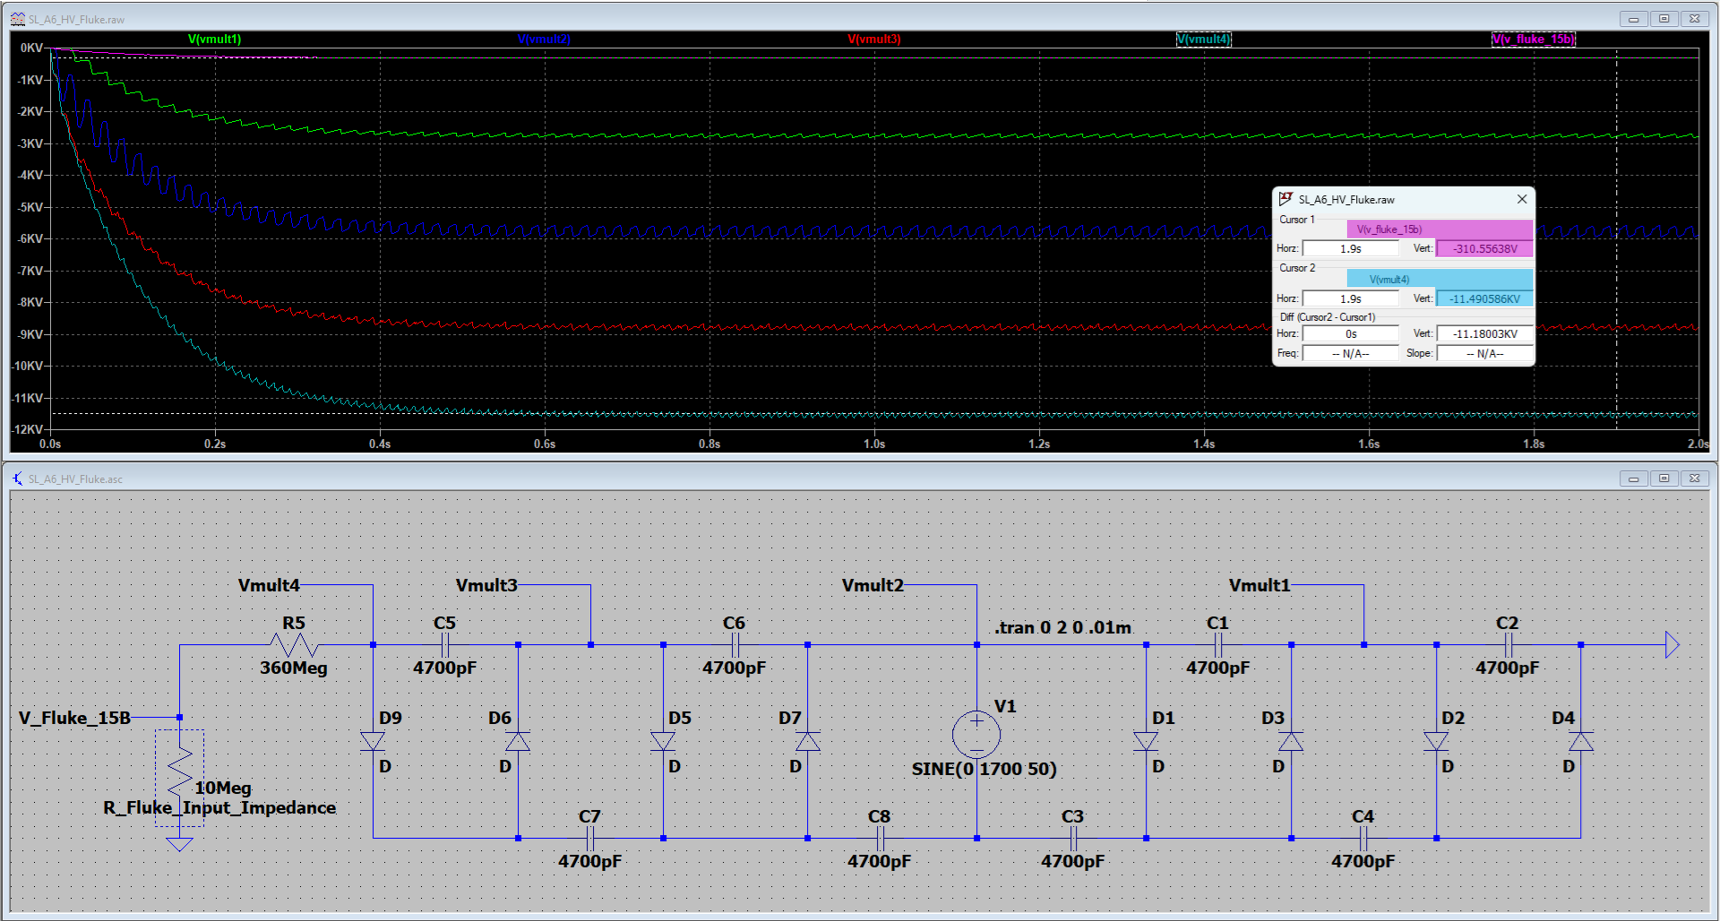Select the V(vmult2) trace label
Image resolution: width=1720 pixels, height=921 pixels.
(x=544, y=39)
